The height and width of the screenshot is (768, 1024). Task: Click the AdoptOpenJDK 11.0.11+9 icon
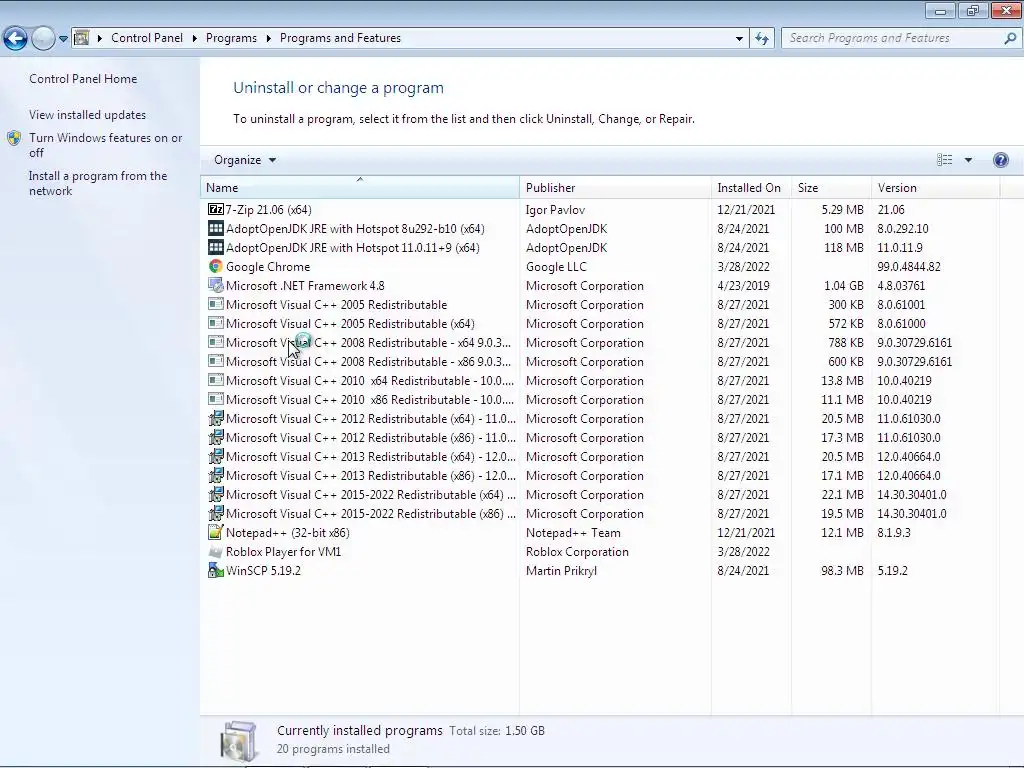pyautogui.click(x=216, y=248)
